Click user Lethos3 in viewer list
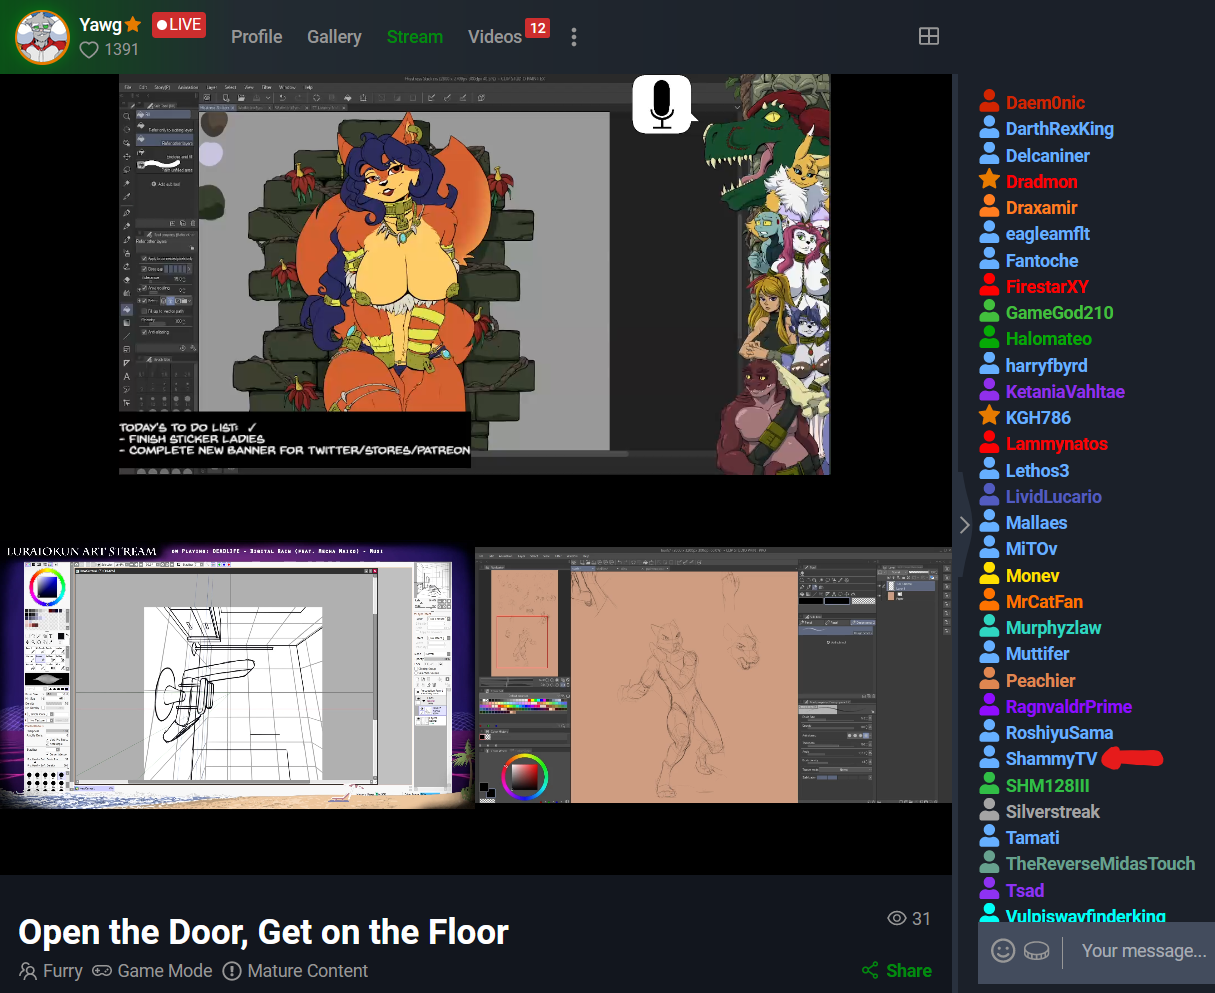The height and width of the screenshot is (993, 1215). (x=1037, y=471)
